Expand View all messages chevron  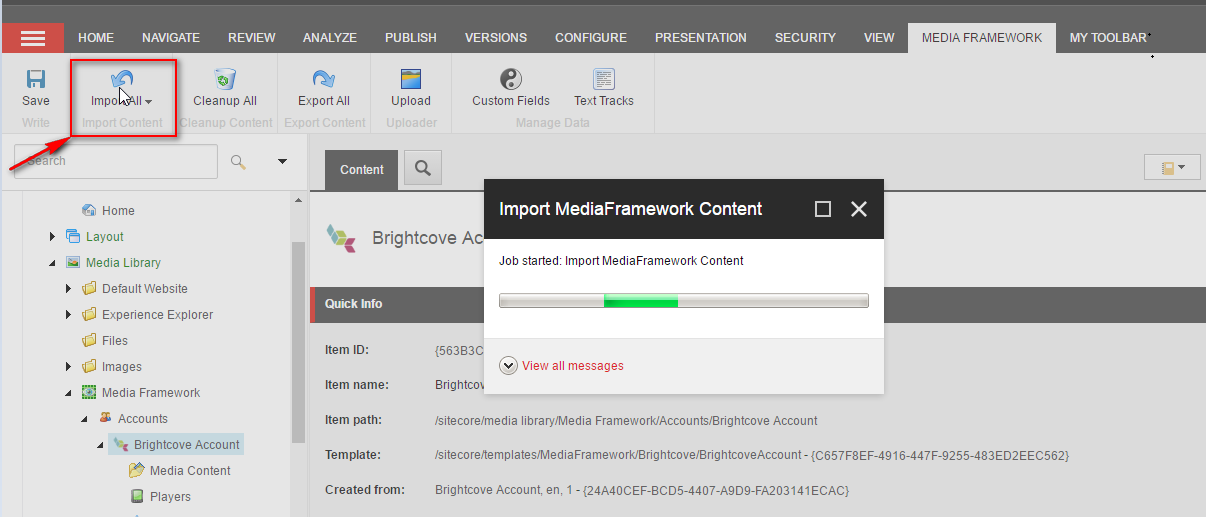[x=508, y=366]
